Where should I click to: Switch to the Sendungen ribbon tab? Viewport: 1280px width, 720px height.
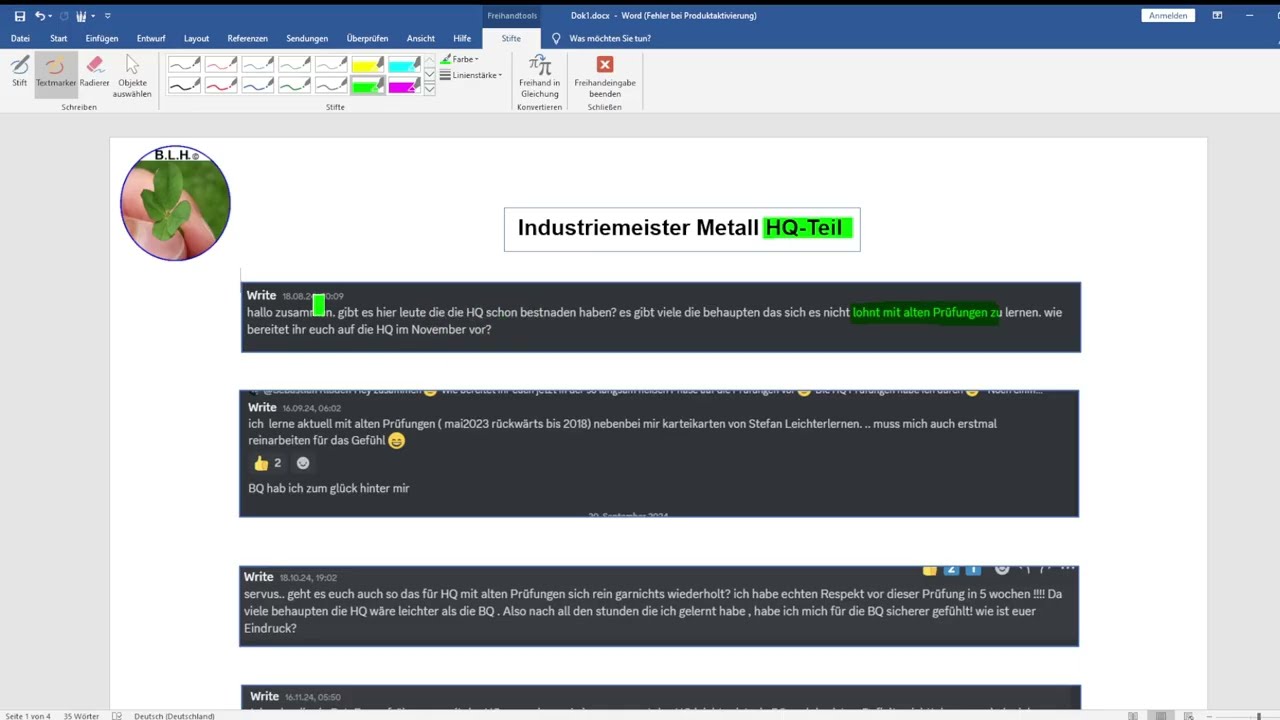[x=307, y=38]
